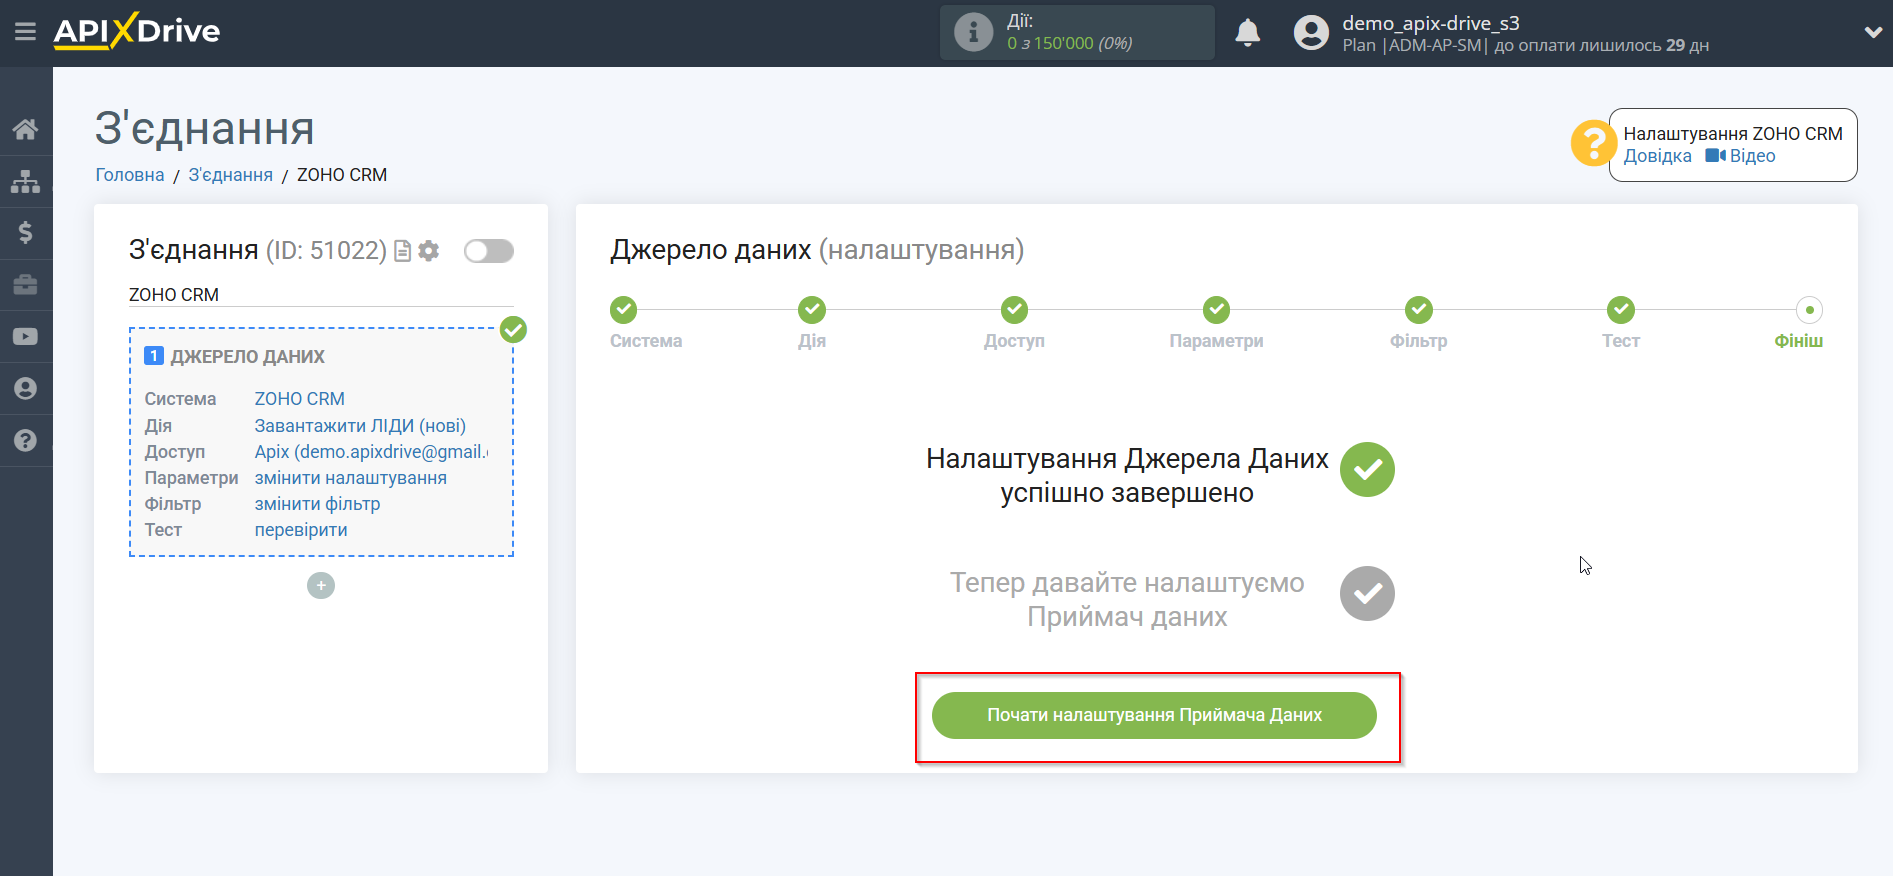Click the Apix access account link

(371, 452)
